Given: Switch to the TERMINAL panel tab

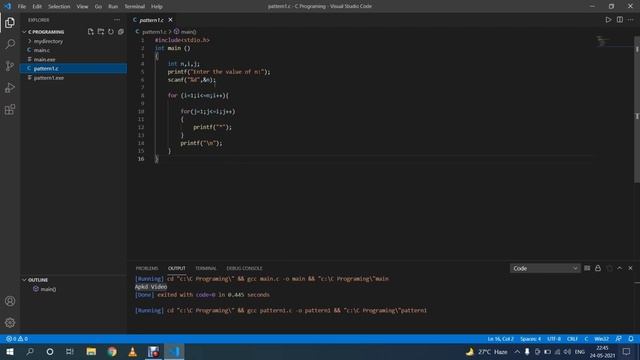Looking at the screenshot, I should pos(206,268).
